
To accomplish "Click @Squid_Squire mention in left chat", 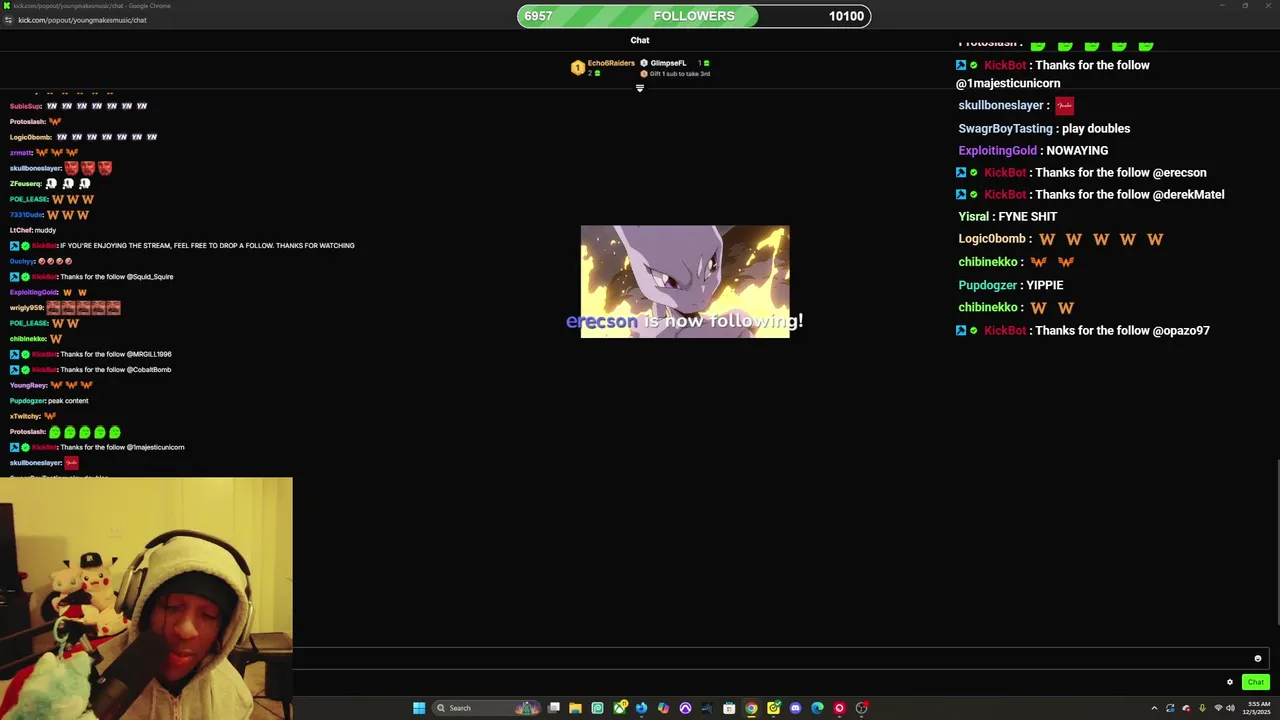I will 149,277.
